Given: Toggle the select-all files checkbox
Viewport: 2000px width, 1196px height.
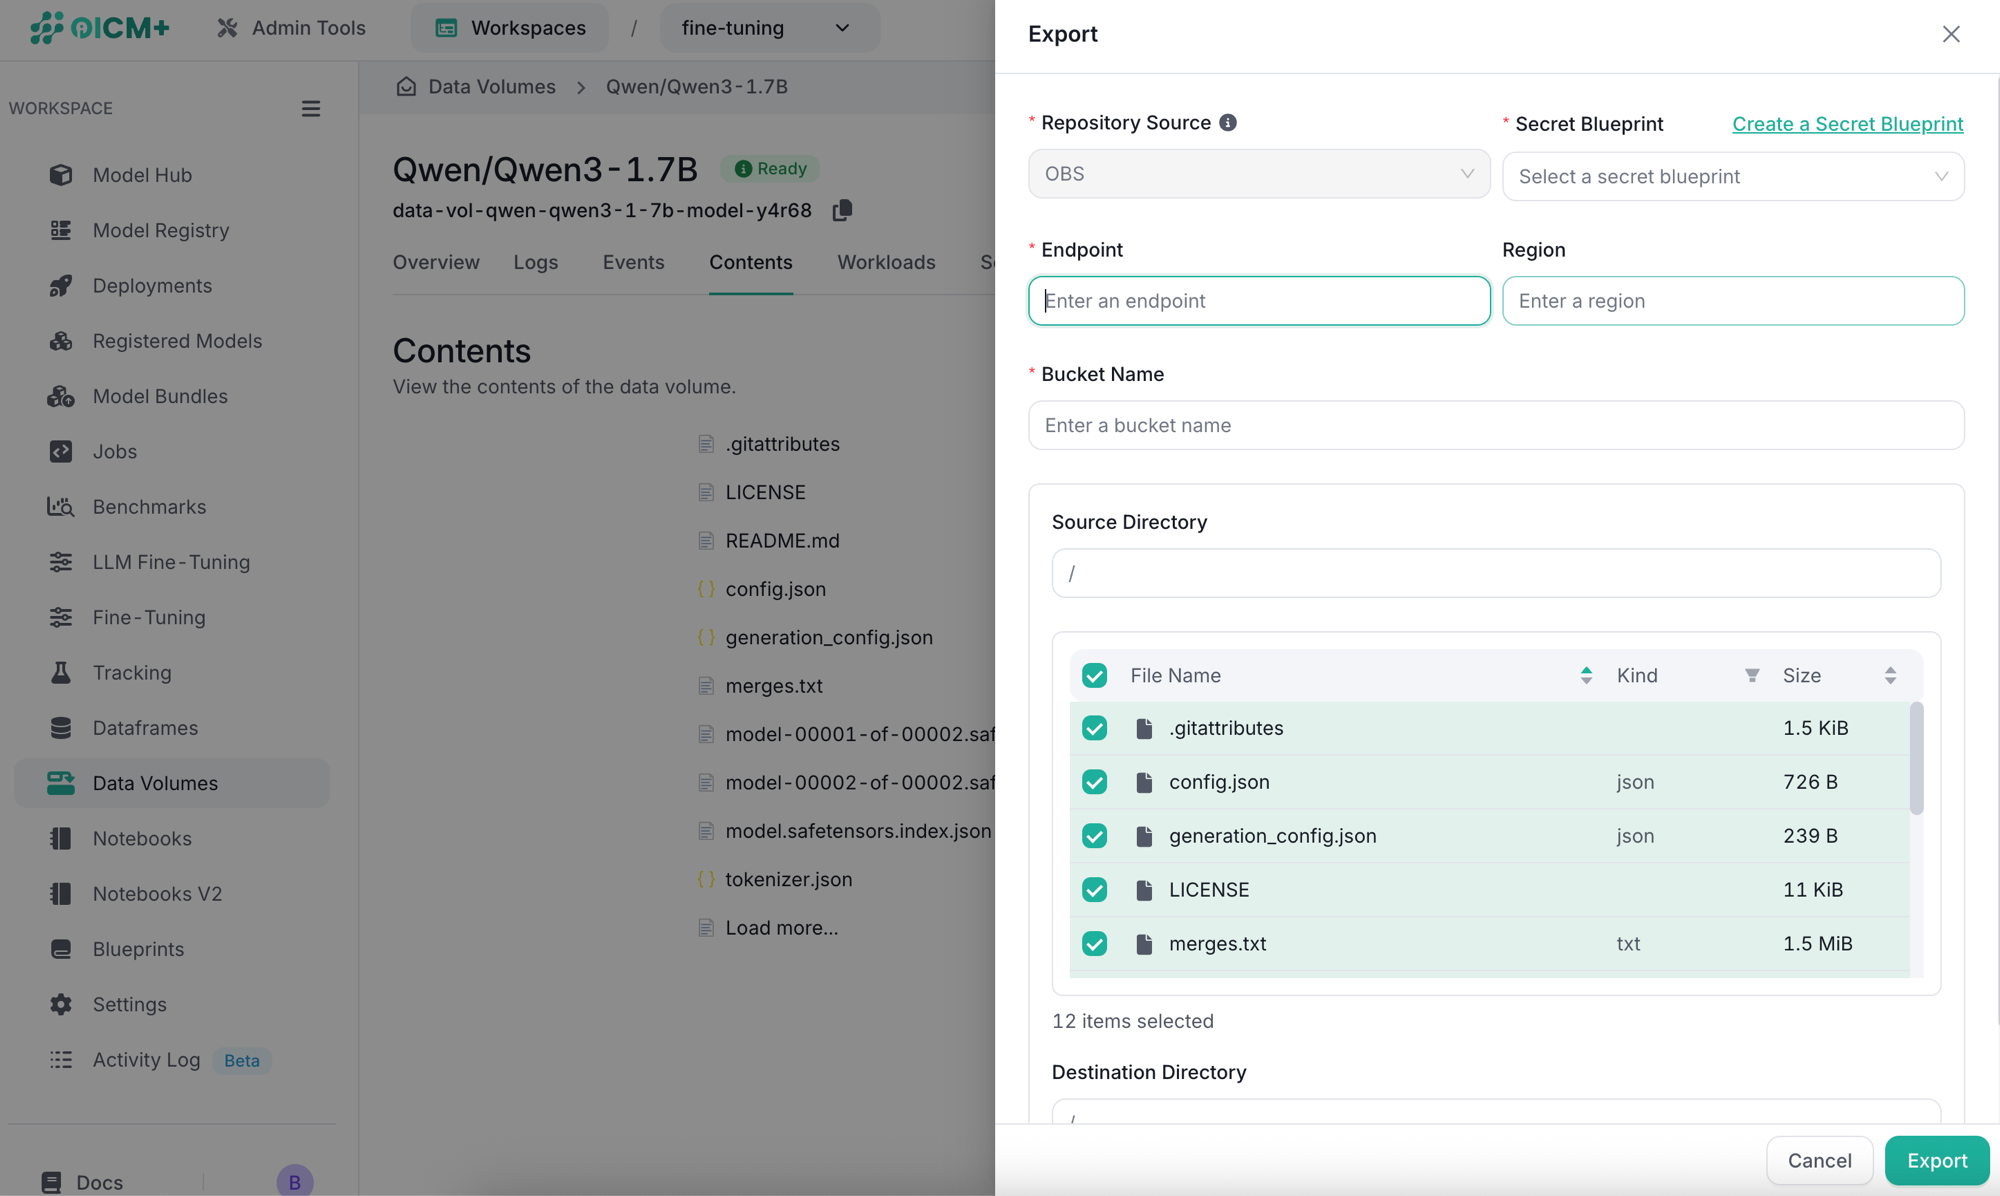Looking at the screenshot, I should coord(1095,675).
